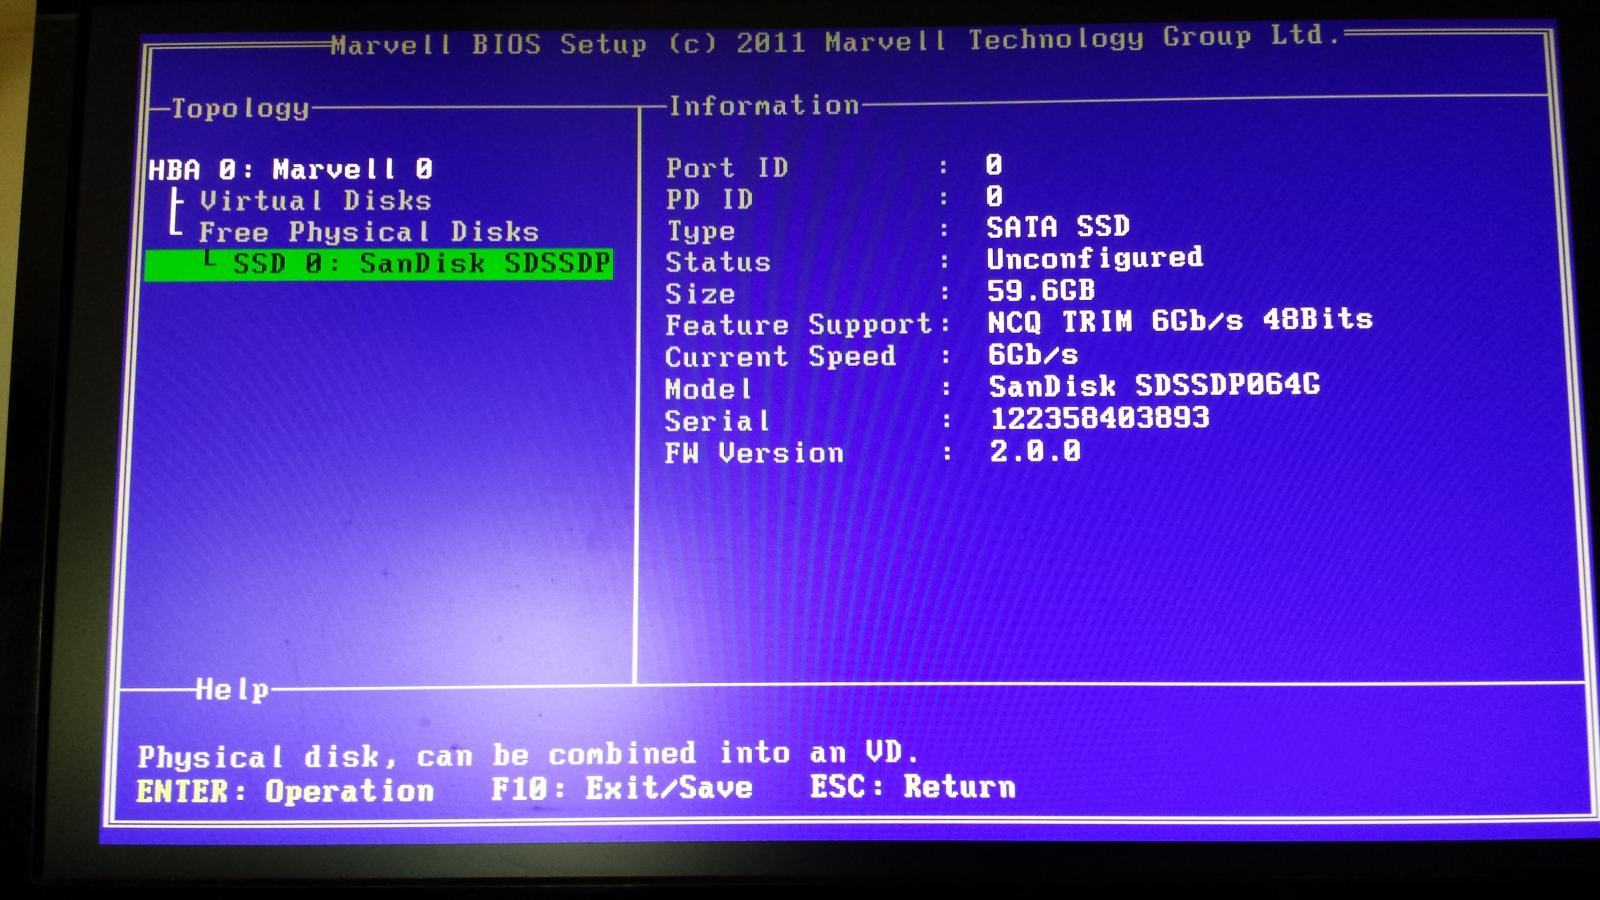Click the Information panel heading
This screenshot has height=900, width=1600.
click(764, 105)
